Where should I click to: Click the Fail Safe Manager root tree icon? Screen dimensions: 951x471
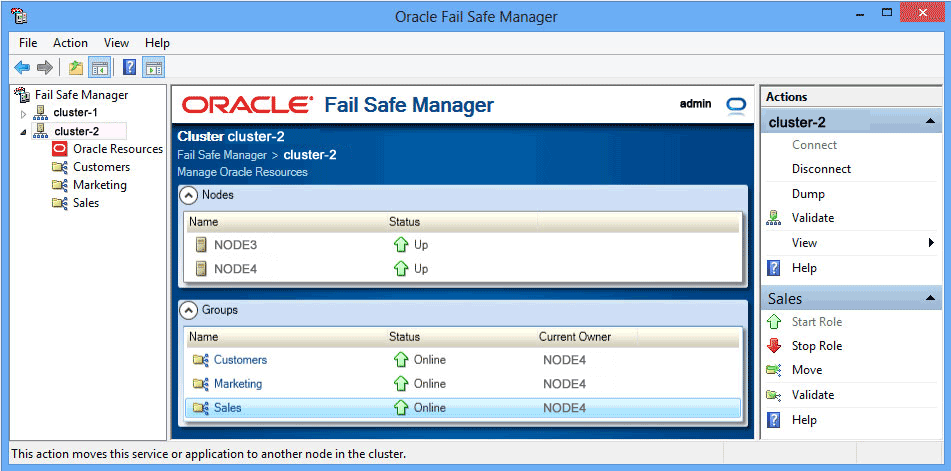tap(22, 95)
